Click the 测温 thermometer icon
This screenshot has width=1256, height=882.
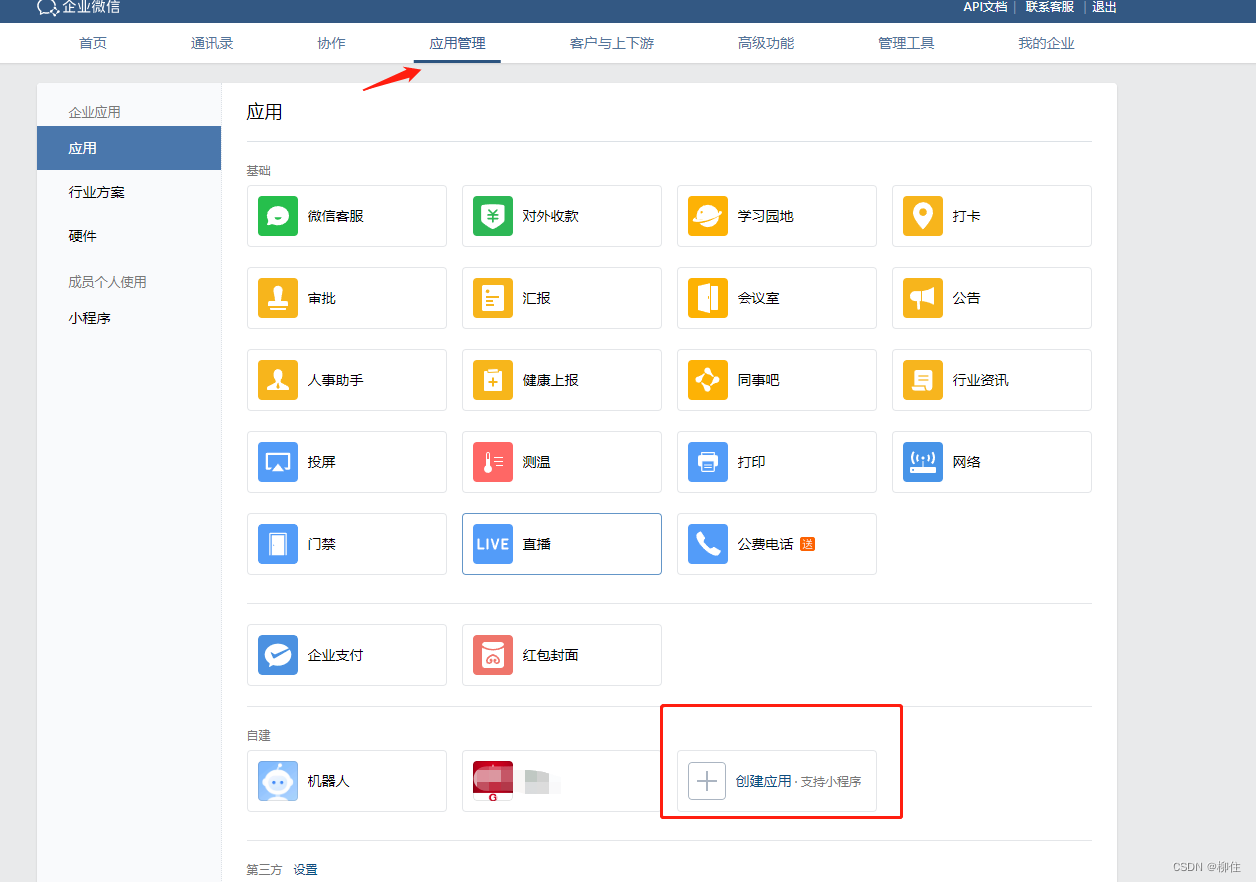[x=493, y=462]
